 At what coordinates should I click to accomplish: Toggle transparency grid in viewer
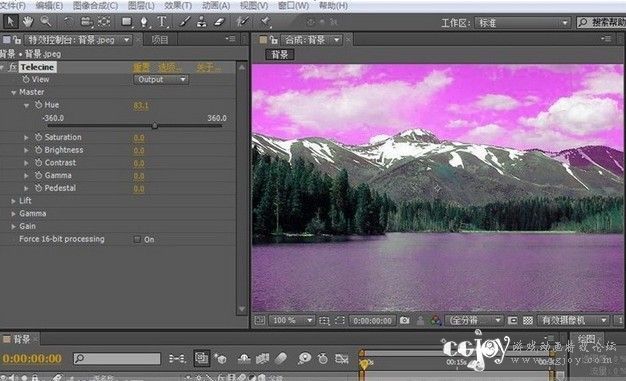tap(528, 320)
